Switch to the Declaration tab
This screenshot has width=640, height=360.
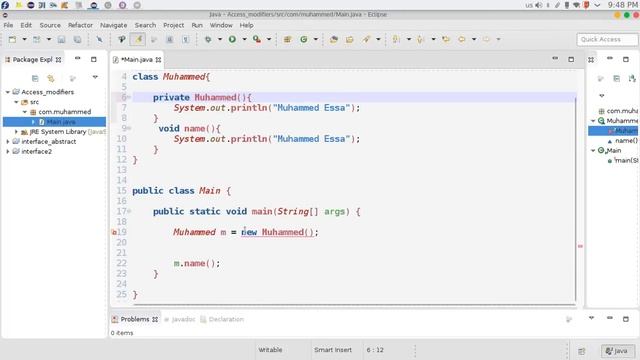point(222,319)
